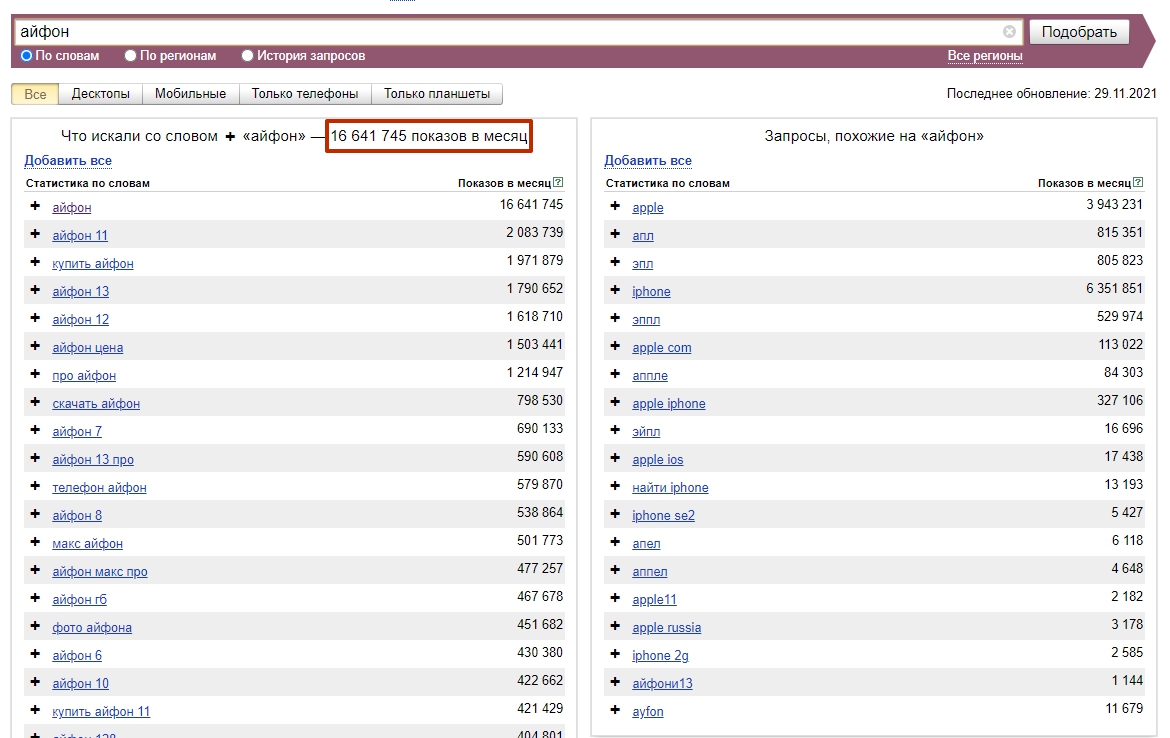The height and width of the screenshot is (738, 1170).
Task: Open the 'аппел' query link
Action: coord(650,572)
